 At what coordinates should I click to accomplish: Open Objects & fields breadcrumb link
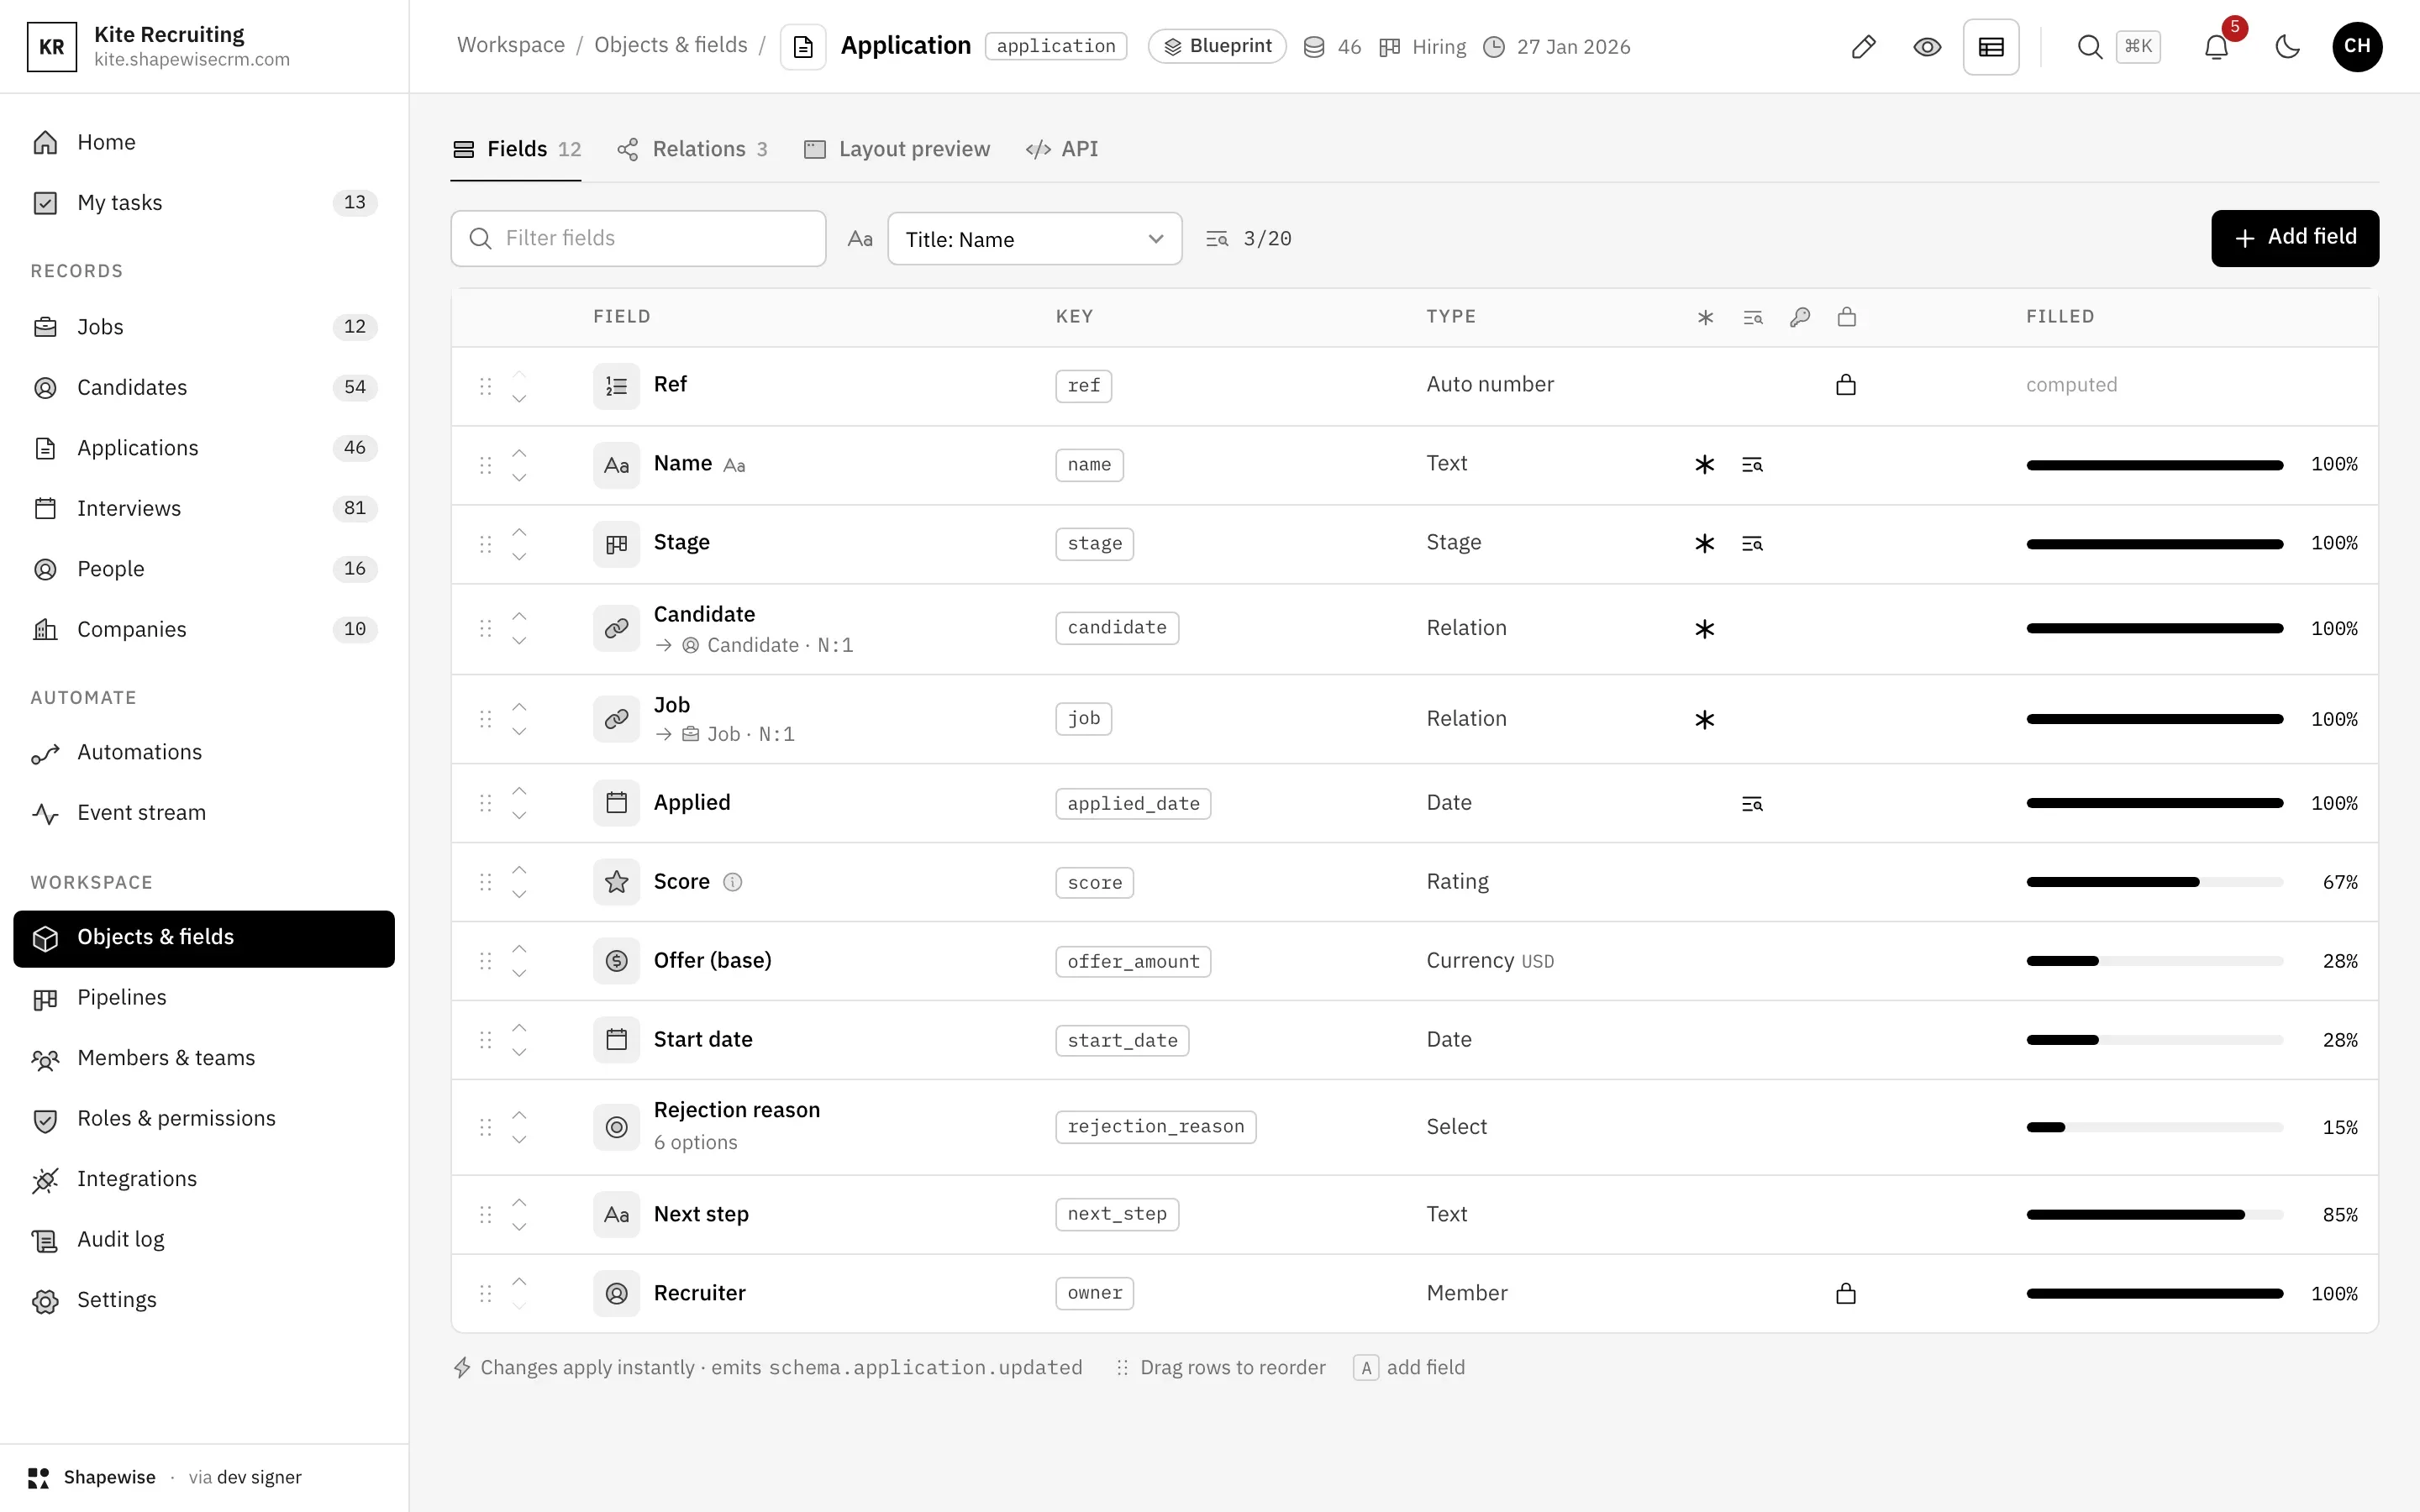(x=671, y=45)
